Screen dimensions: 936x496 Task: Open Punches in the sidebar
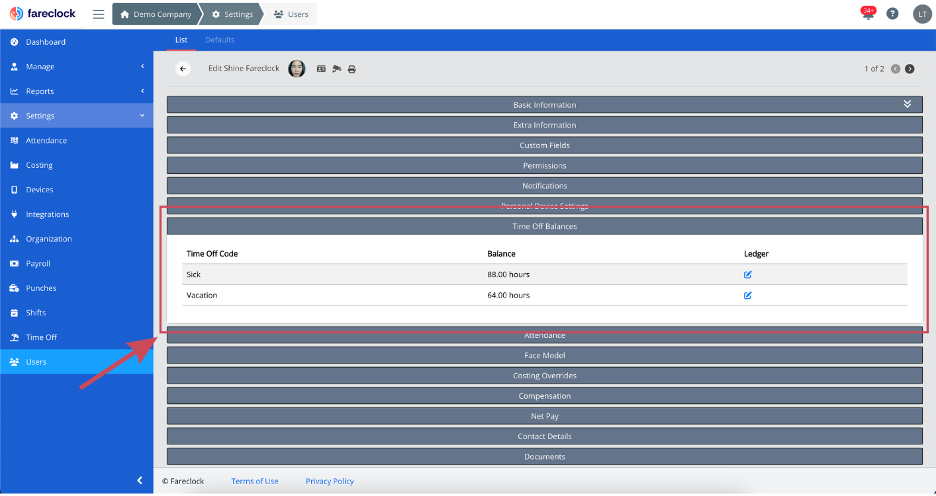(76, 288)
